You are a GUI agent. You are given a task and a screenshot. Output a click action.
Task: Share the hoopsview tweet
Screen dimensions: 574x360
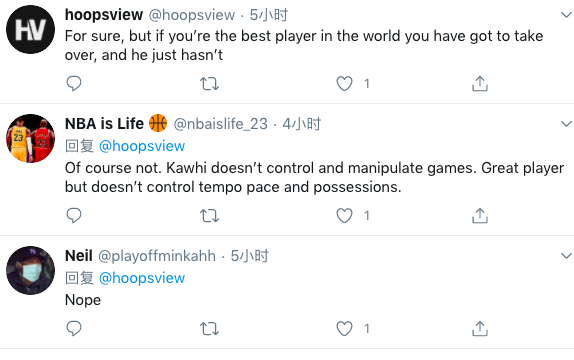click(480, 83)
